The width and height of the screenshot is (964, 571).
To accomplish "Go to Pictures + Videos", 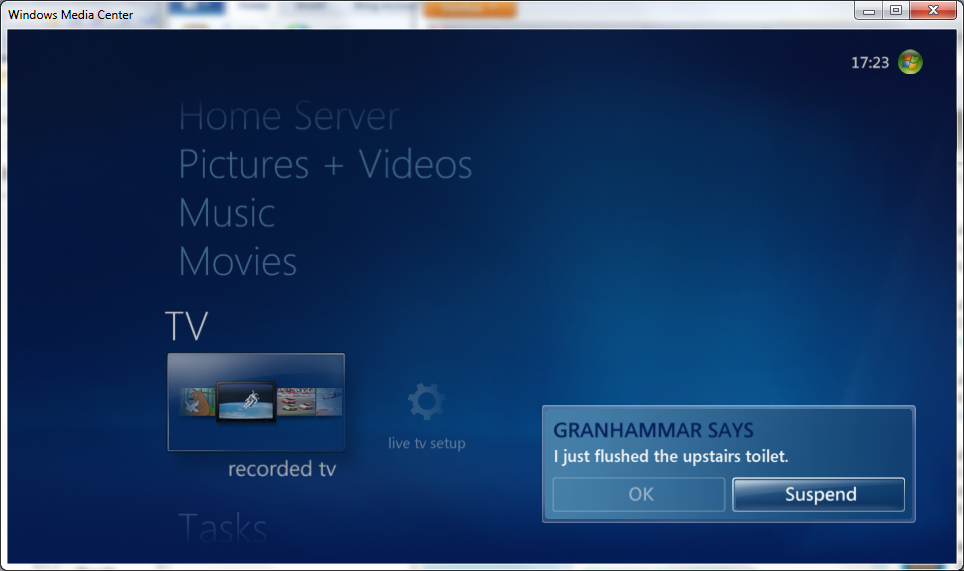I will 325,164.
